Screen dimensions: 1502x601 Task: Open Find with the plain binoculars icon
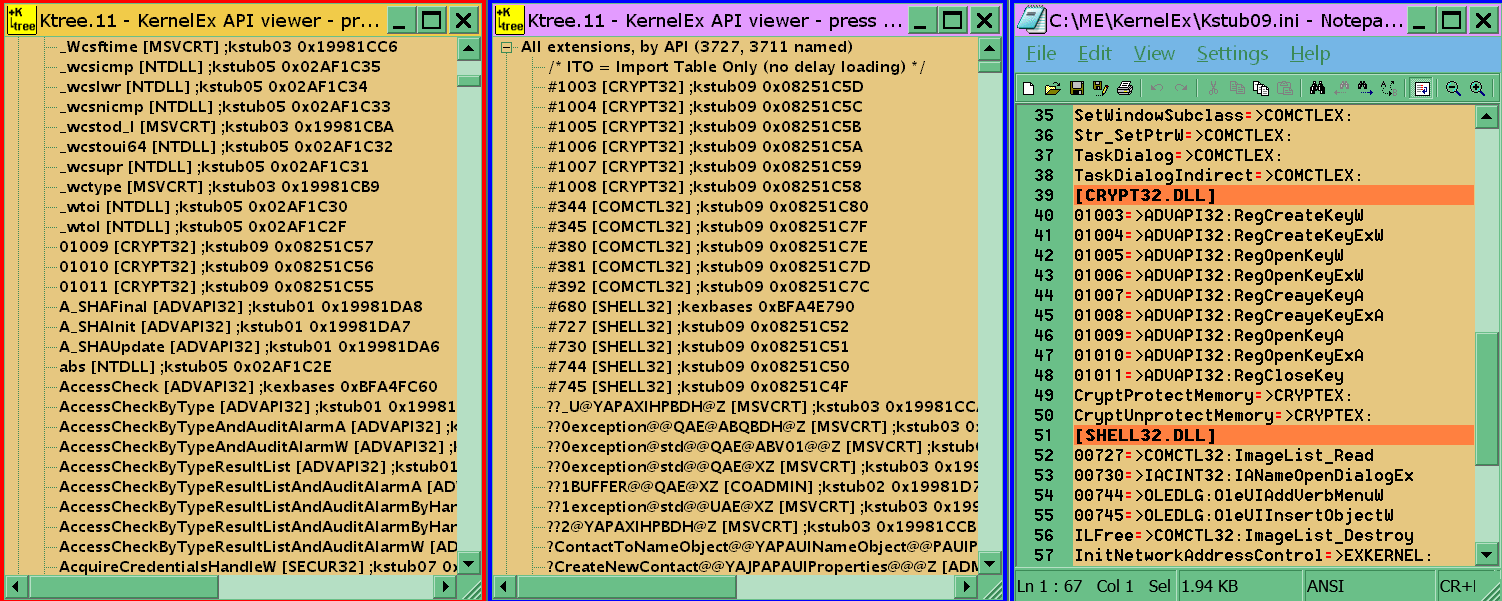1317,88
